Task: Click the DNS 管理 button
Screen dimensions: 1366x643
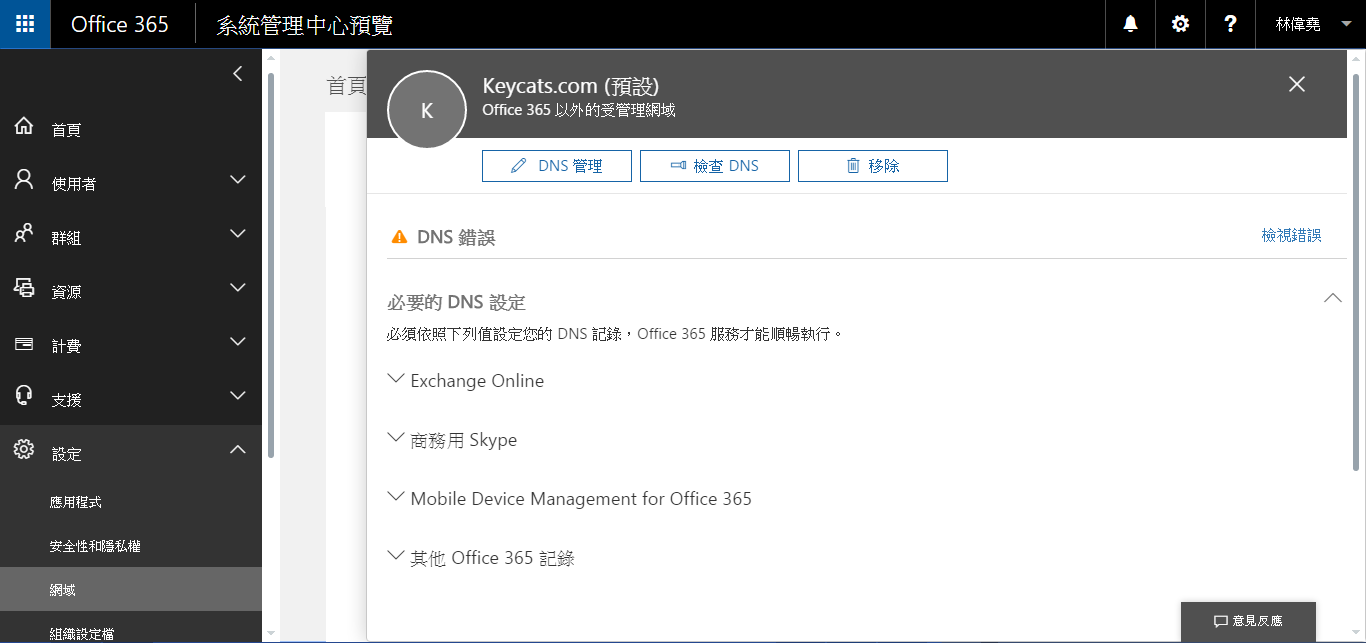Action: tap(557, 166)
